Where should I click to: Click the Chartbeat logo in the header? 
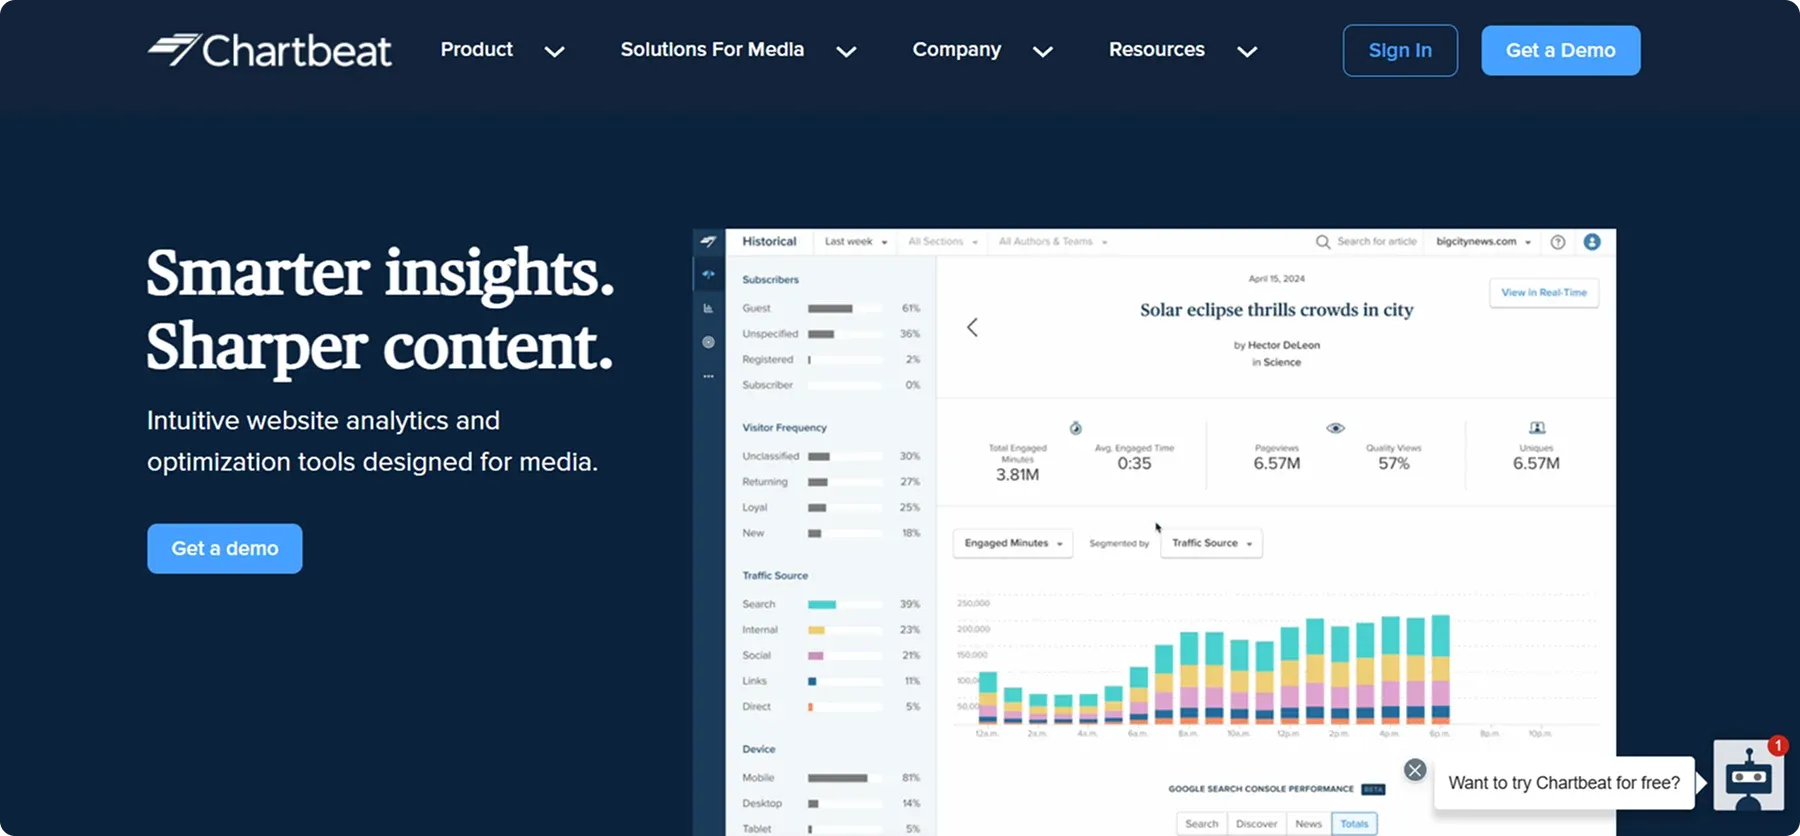click(270, 50)
